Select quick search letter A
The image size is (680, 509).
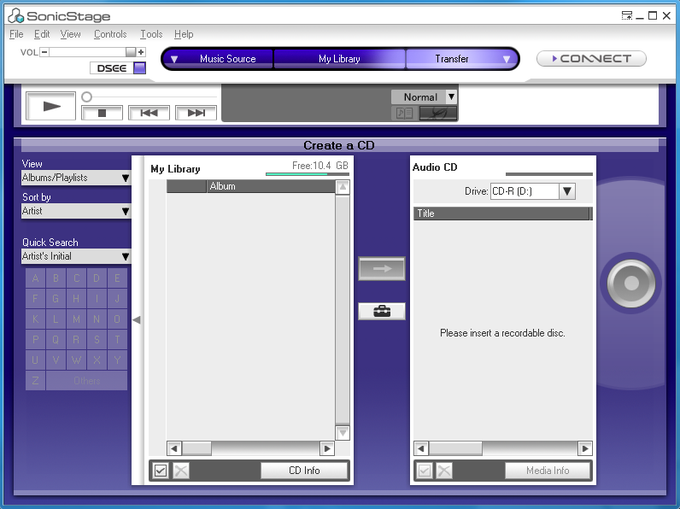(x=36, y=278)
